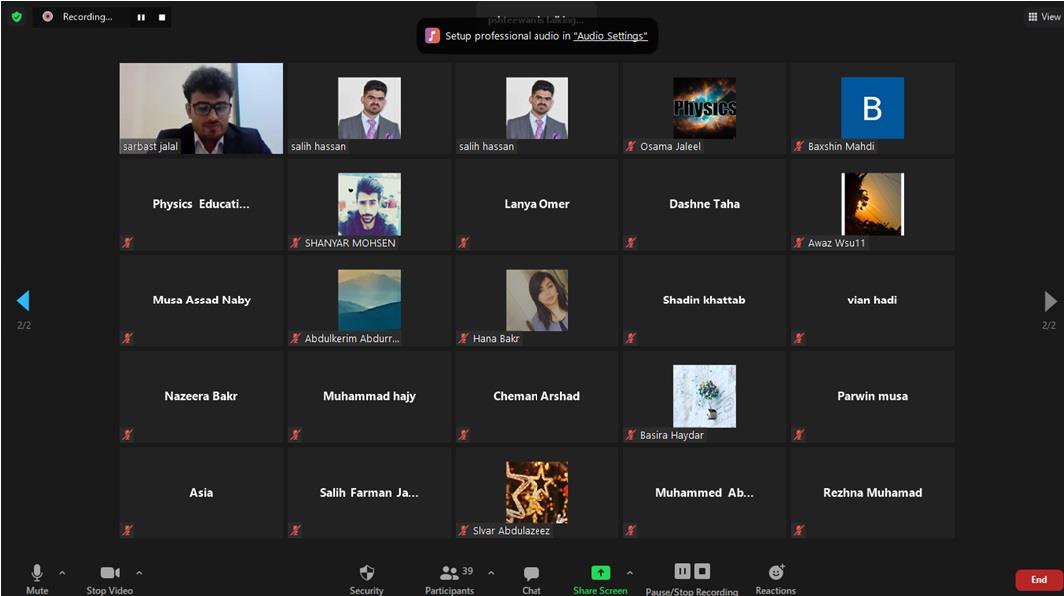Expand audio options arrow next to Mute
The image size is (1064, 596).
(62, 573)
